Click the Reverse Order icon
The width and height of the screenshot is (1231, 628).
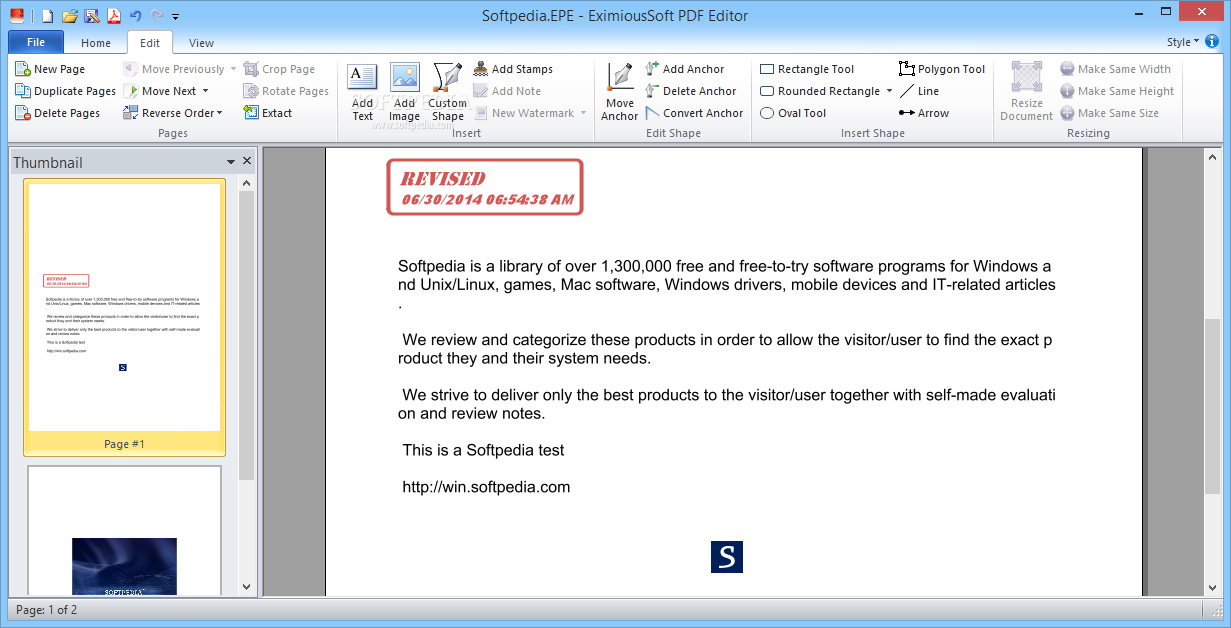tap(130, 113)
